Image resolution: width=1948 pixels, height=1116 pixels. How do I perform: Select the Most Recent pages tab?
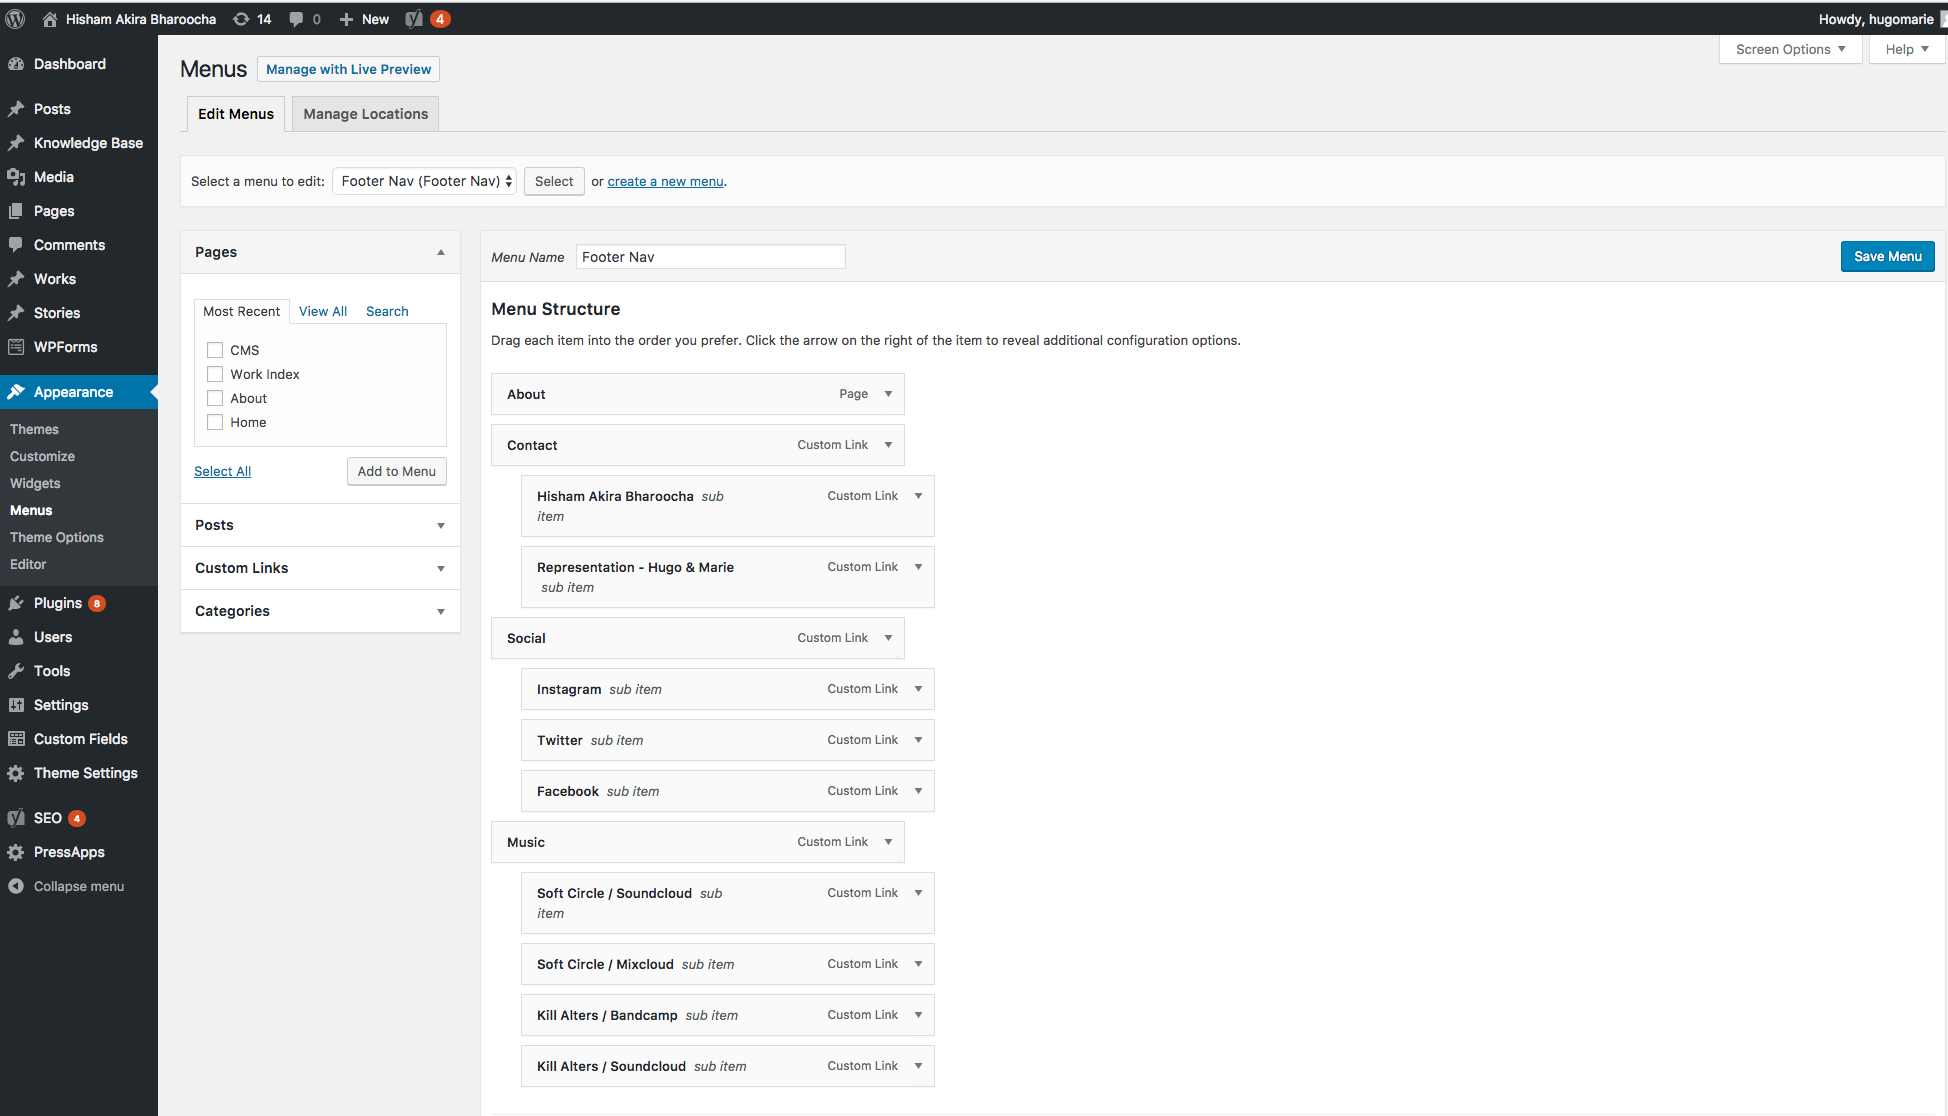tap(242, 311)
